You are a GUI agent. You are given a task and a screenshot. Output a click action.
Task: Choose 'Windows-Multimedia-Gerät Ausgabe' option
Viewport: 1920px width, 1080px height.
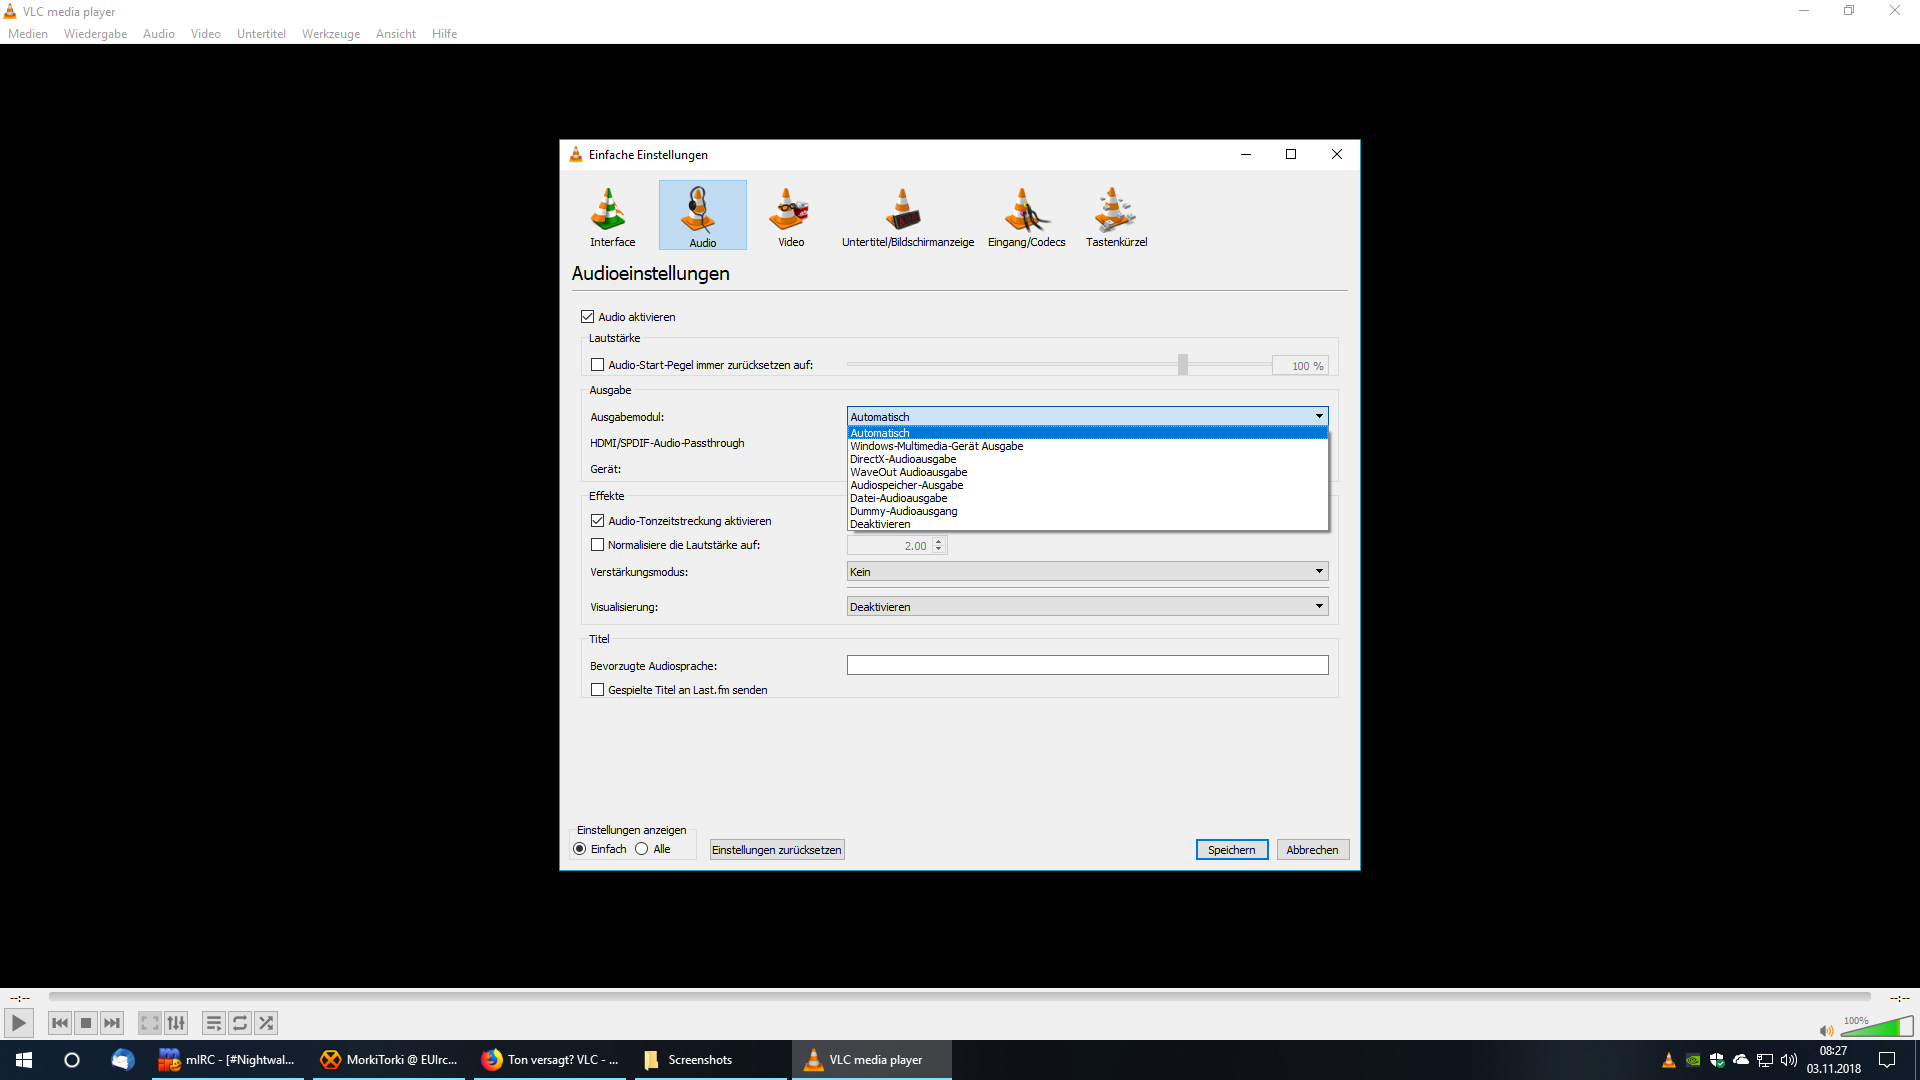coord(1087,446)
